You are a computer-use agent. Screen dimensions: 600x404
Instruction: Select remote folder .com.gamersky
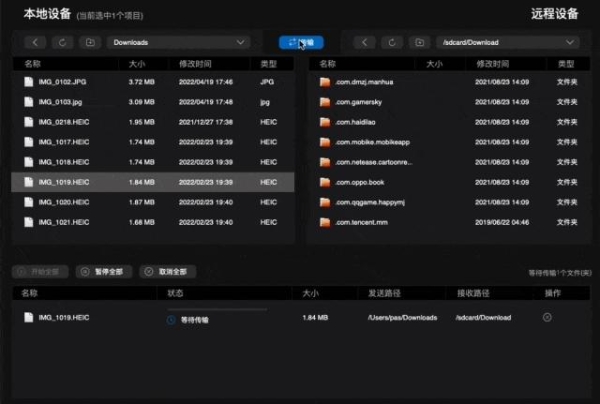coord(450,102)
